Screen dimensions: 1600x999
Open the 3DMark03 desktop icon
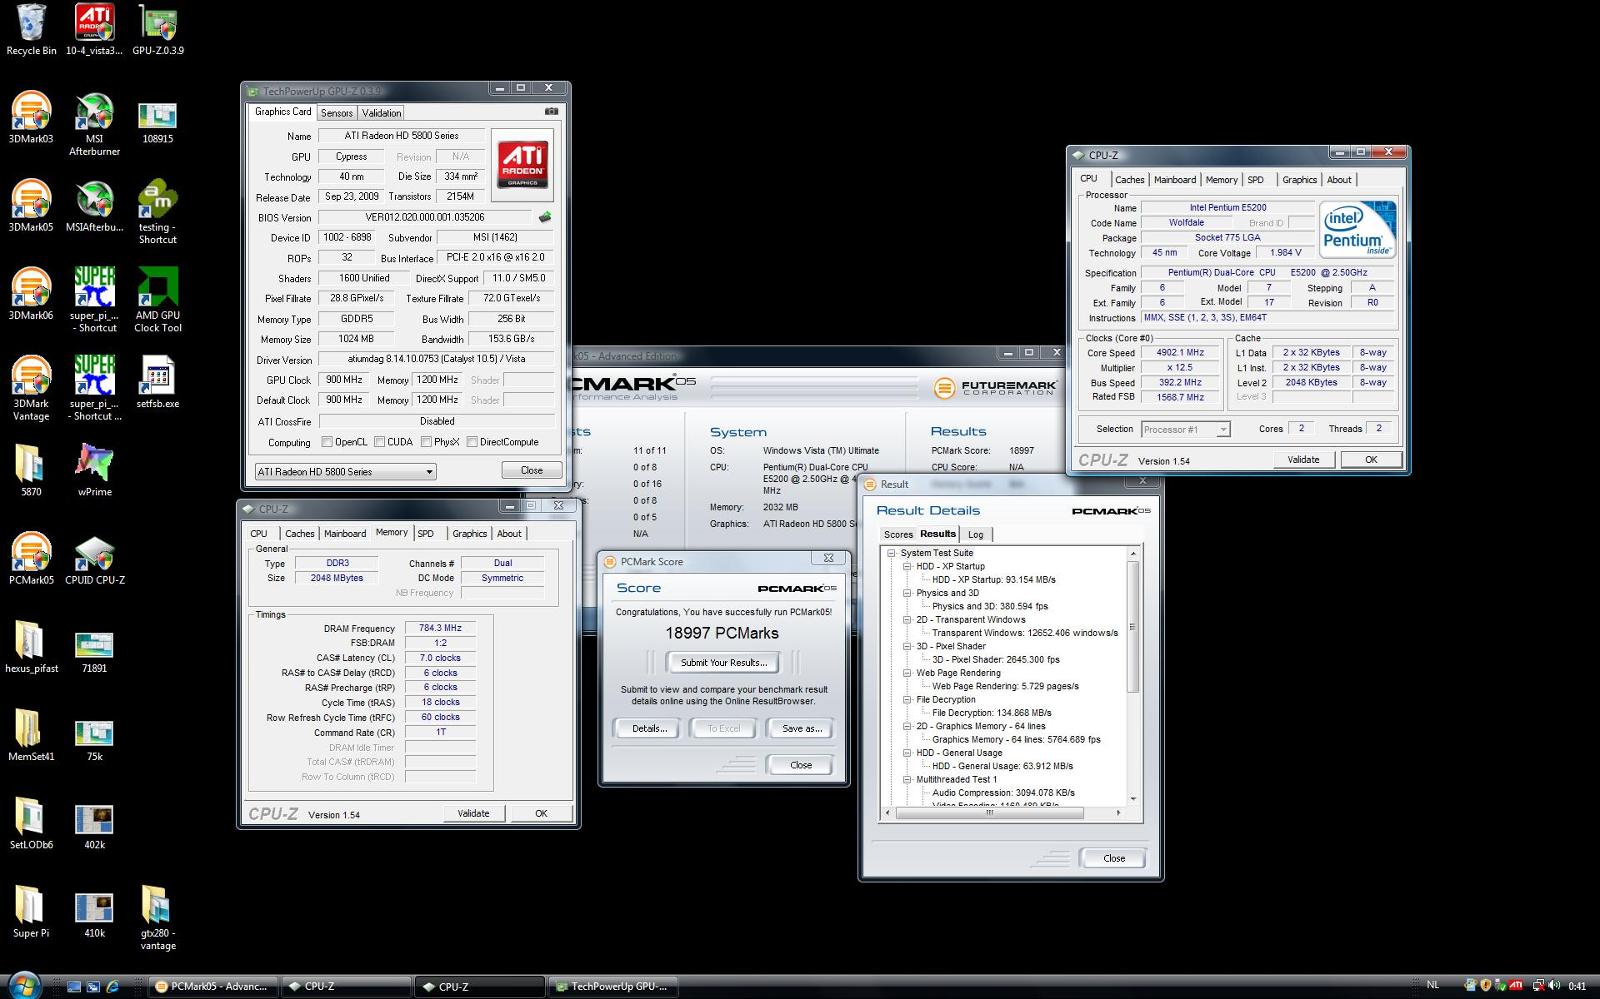(31, 118)
